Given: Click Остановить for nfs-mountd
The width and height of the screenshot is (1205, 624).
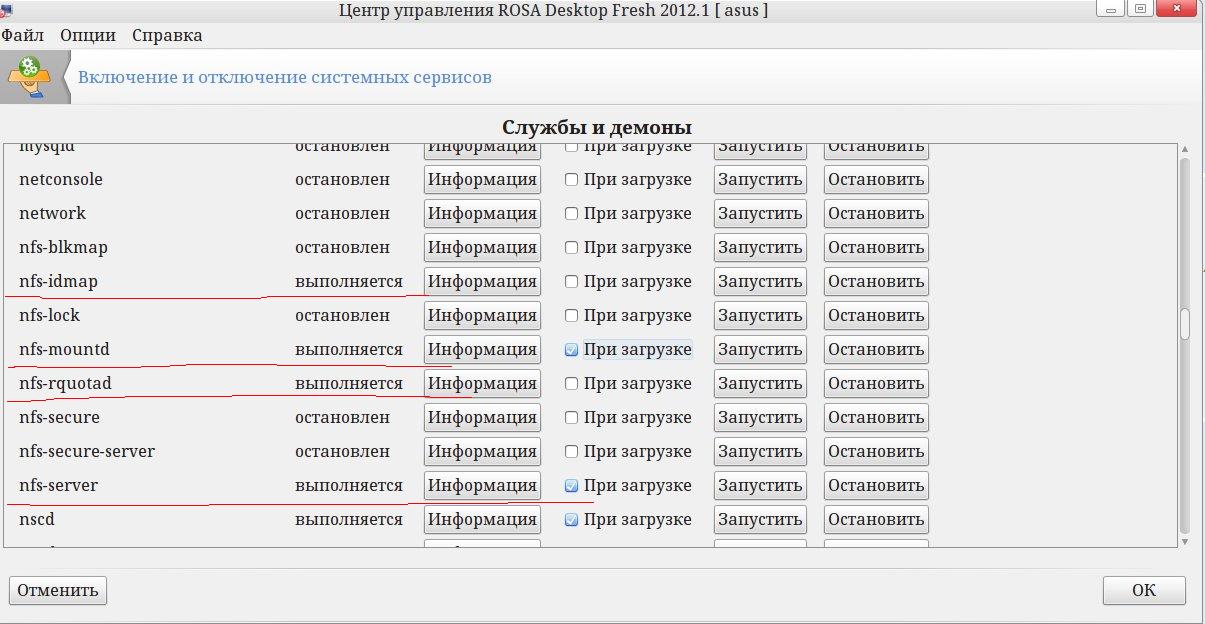Looking at the screenshot, I should coord(876,350).
